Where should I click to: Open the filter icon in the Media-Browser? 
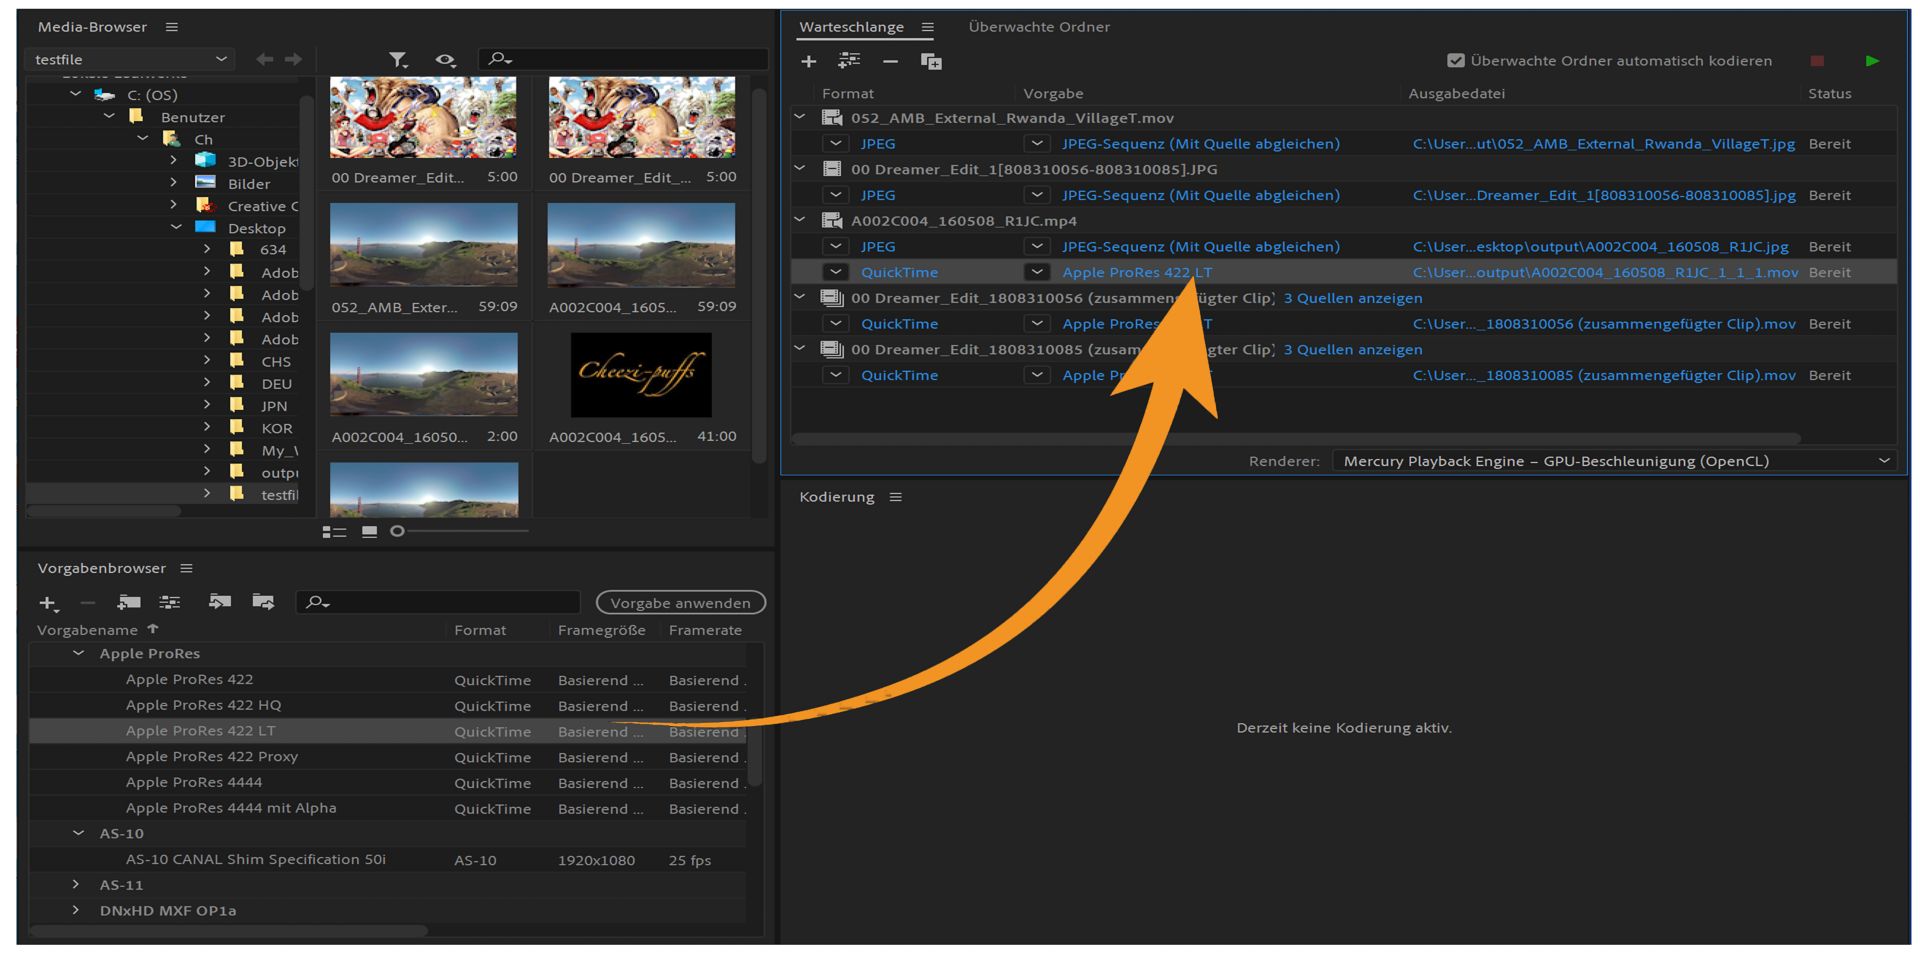(x=398, y=60)
